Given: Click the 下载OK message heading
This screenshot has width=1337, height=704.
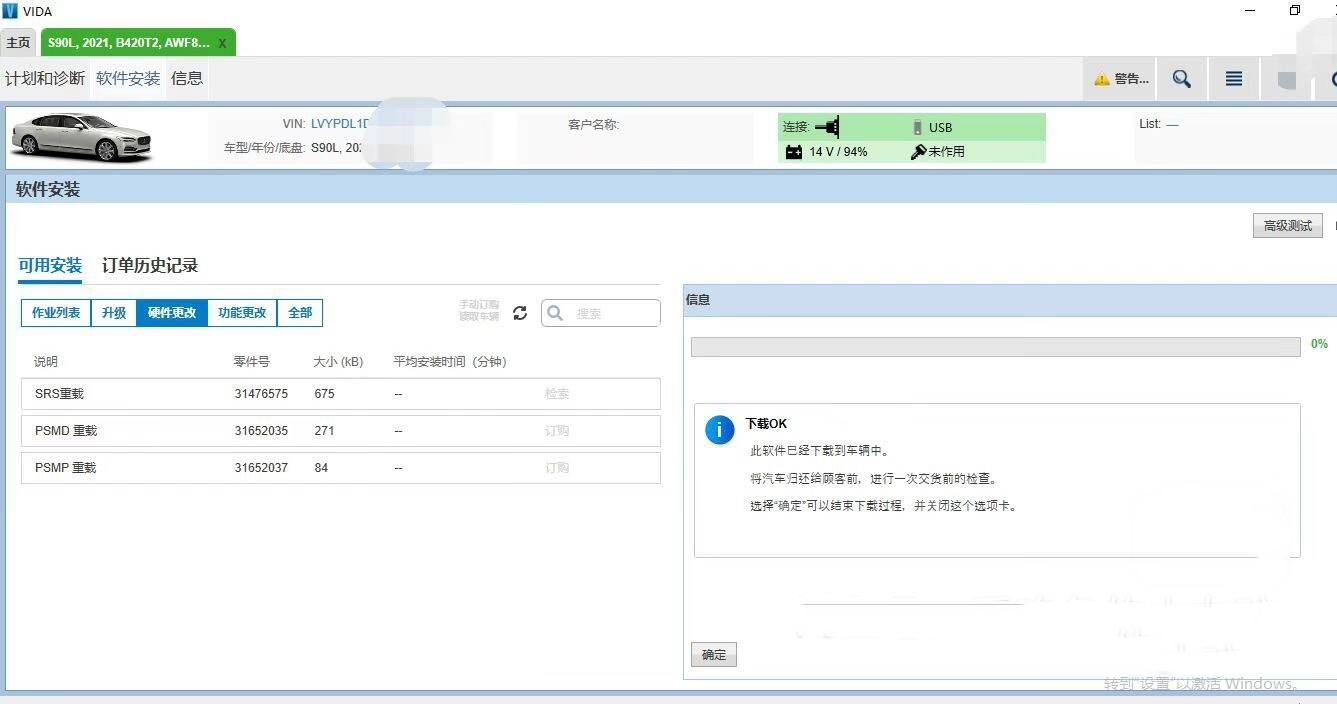Looking at the screenshot, I should click(x=766, y=424).
